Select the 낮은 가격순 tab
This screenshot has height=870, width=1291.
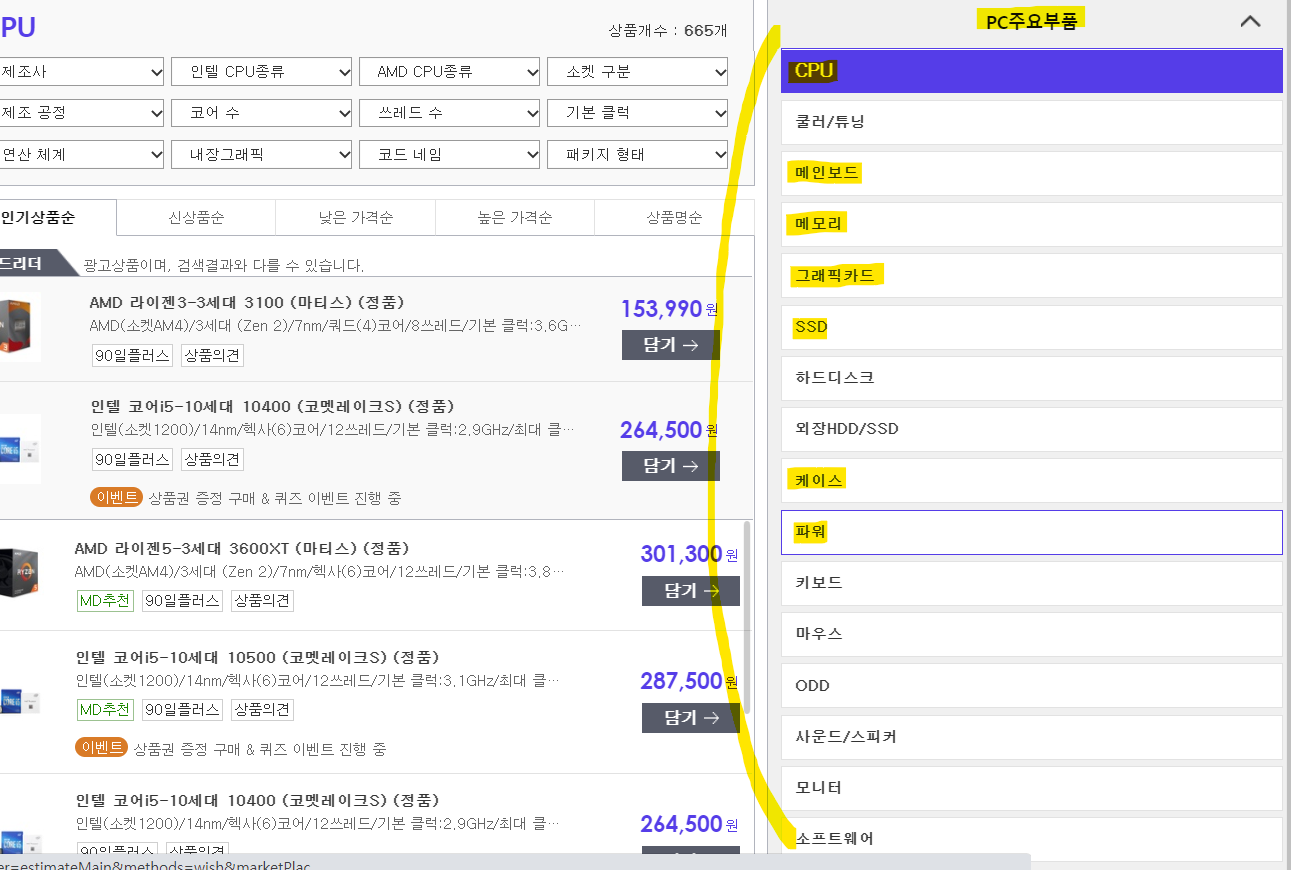click(x=355, y=217)
